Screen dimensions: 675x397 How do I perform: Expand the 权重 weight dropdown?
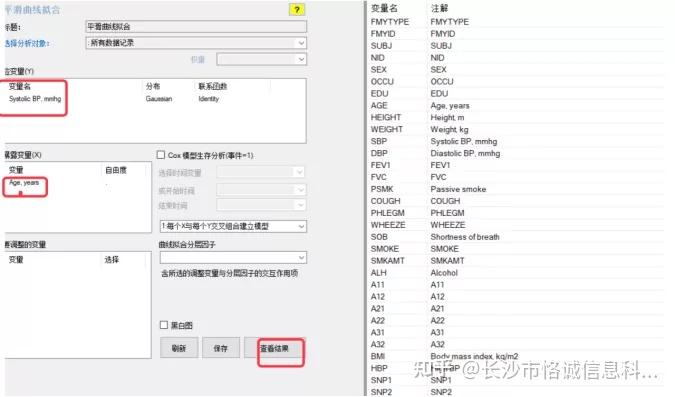262,59
